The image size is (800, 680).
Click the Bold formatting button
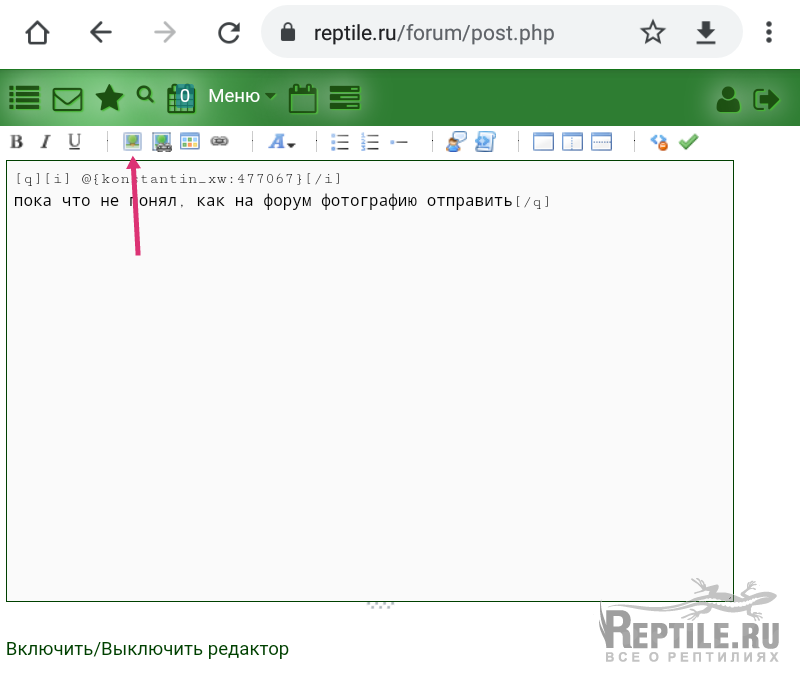(16, 142)
